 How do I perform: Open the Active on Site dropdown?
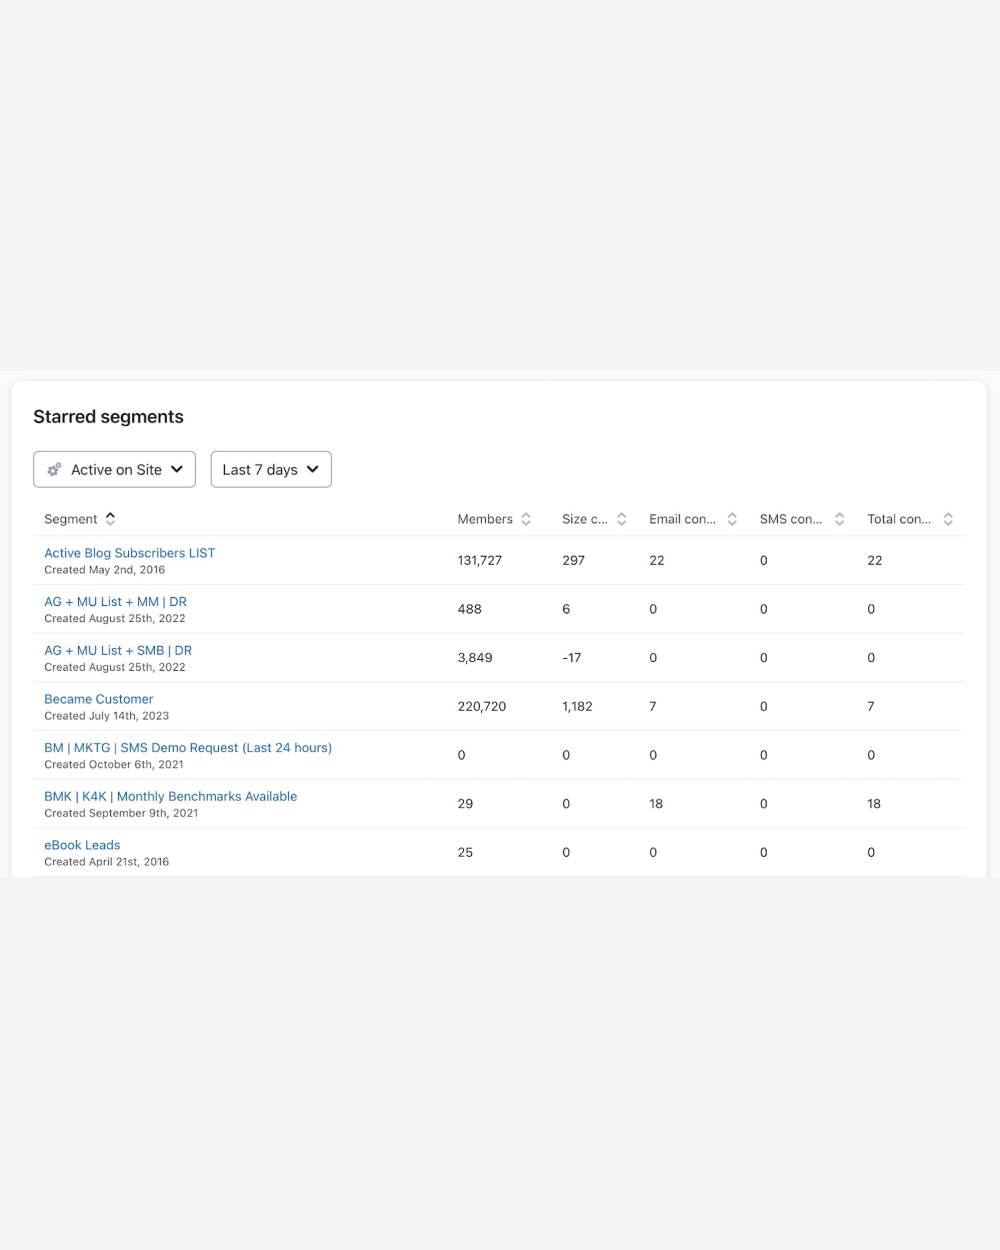click(x=114, y=469)
